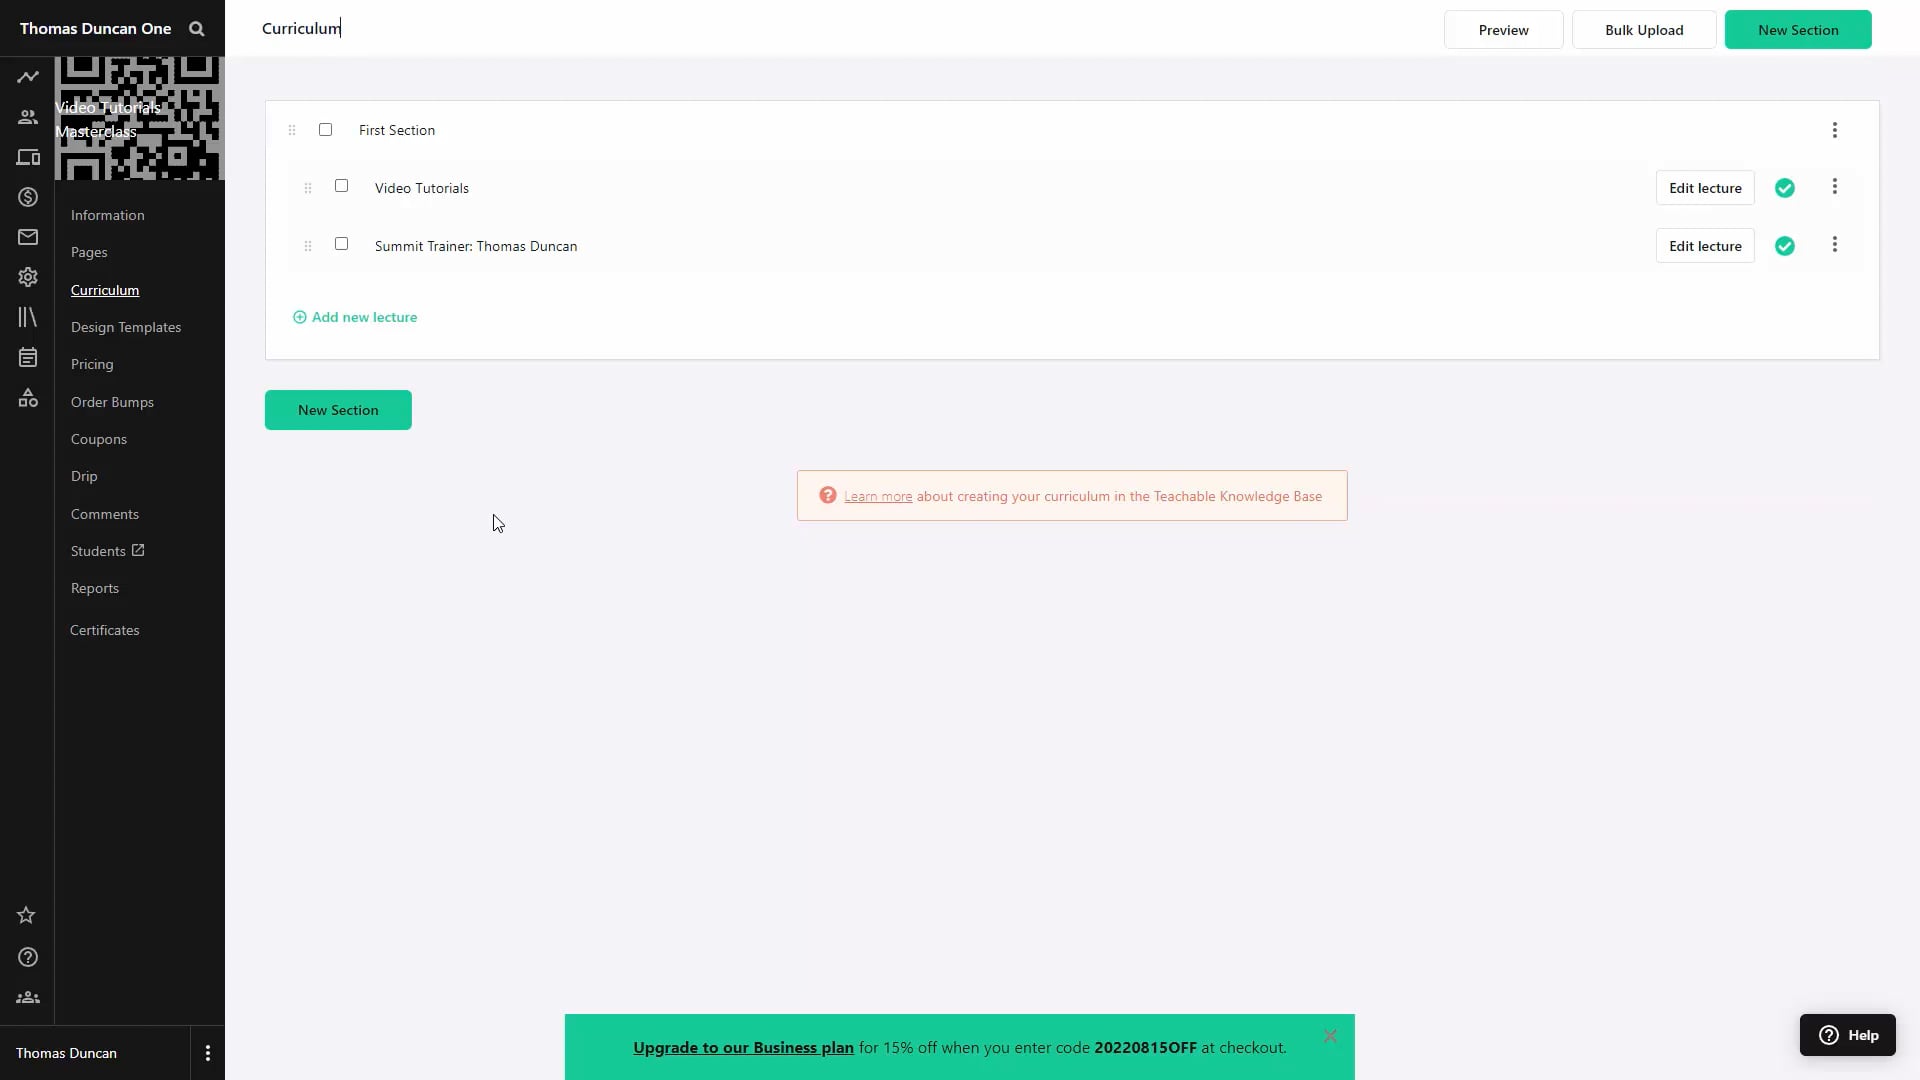This screenshot has height=1080, width=1920.
Task: Tick the First Section checkbox
Action: click(x=325, y=129)
